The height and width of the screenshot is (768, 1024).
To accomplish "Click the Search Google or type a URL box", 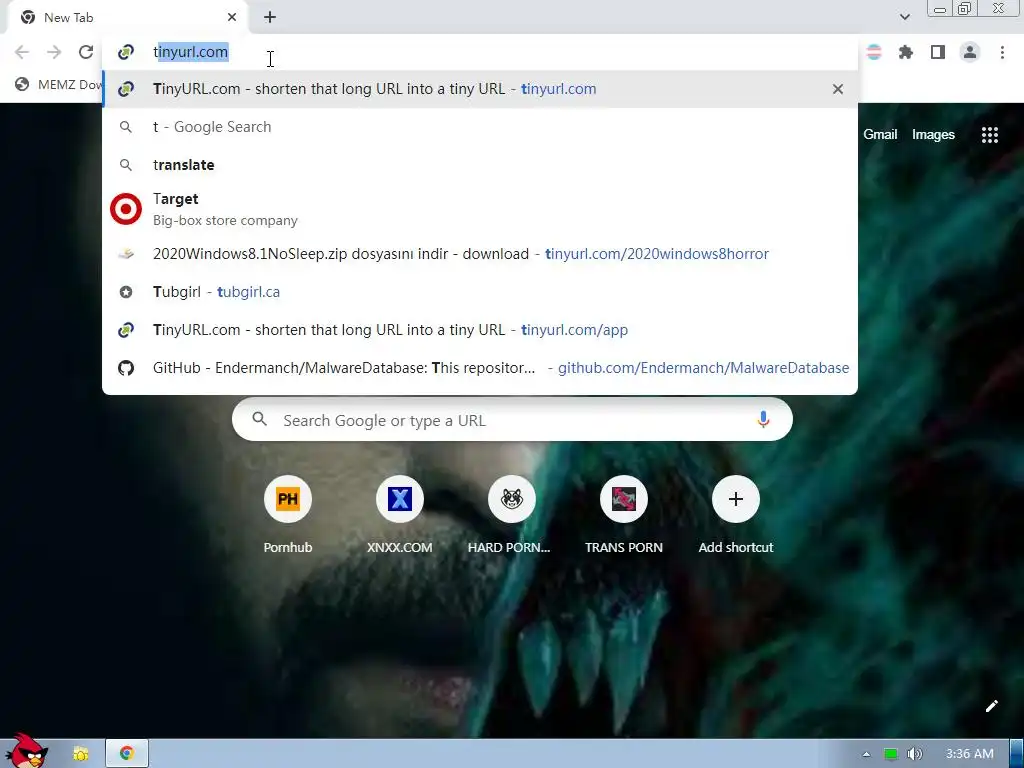I will point(513,420).
